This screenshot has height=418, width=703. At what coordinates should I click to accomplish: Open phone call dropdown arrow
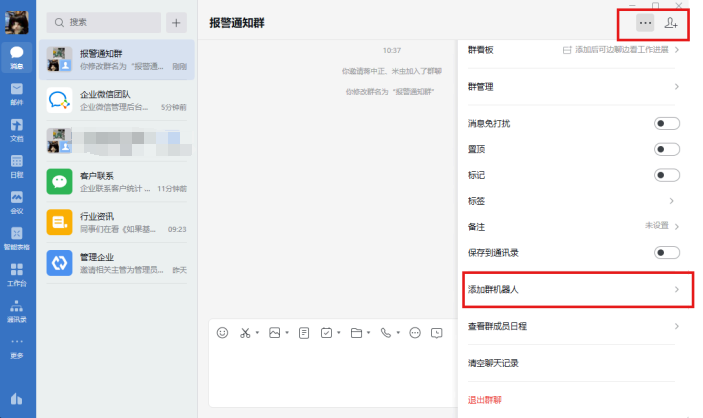pyautogui.click(x=398, y=333)
